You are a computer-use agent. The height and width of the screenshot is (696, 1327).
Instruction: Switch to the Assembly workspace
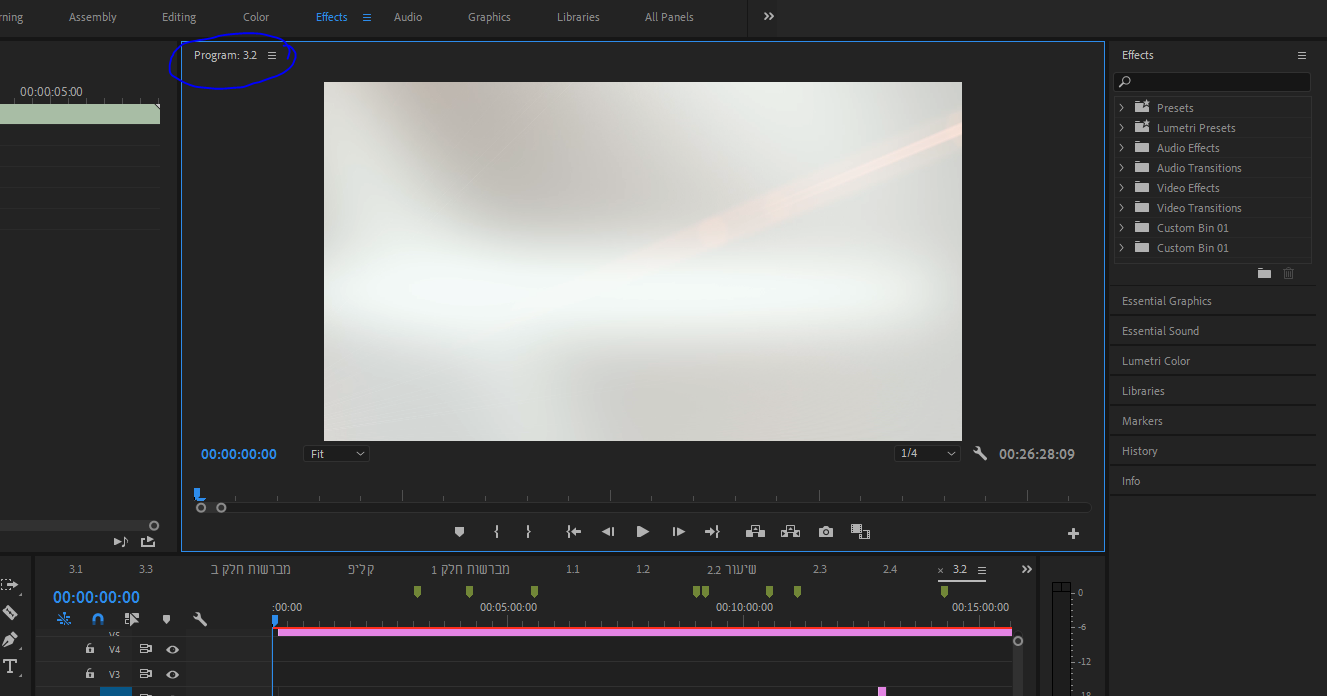tap(93, 17)
